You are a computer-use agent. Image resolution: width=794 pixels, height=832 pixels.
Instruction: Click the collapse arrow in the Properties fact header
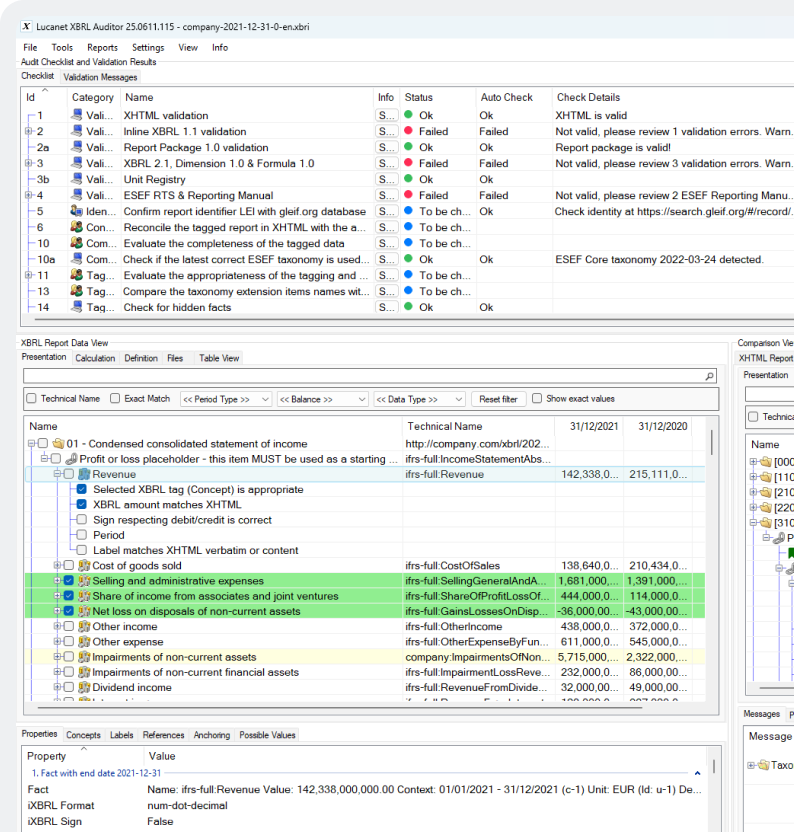coord(697,773)
